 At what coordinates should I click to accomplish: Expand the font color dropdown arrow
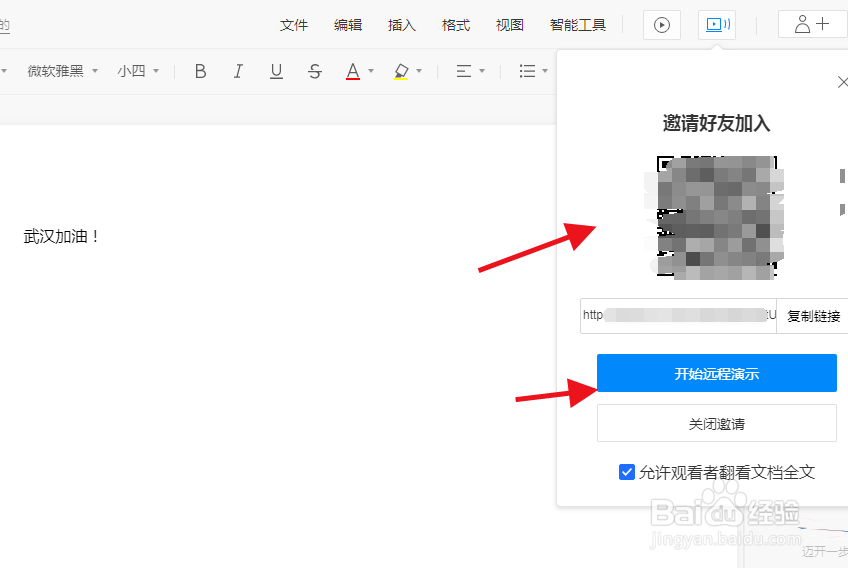[x=371, y=71]
